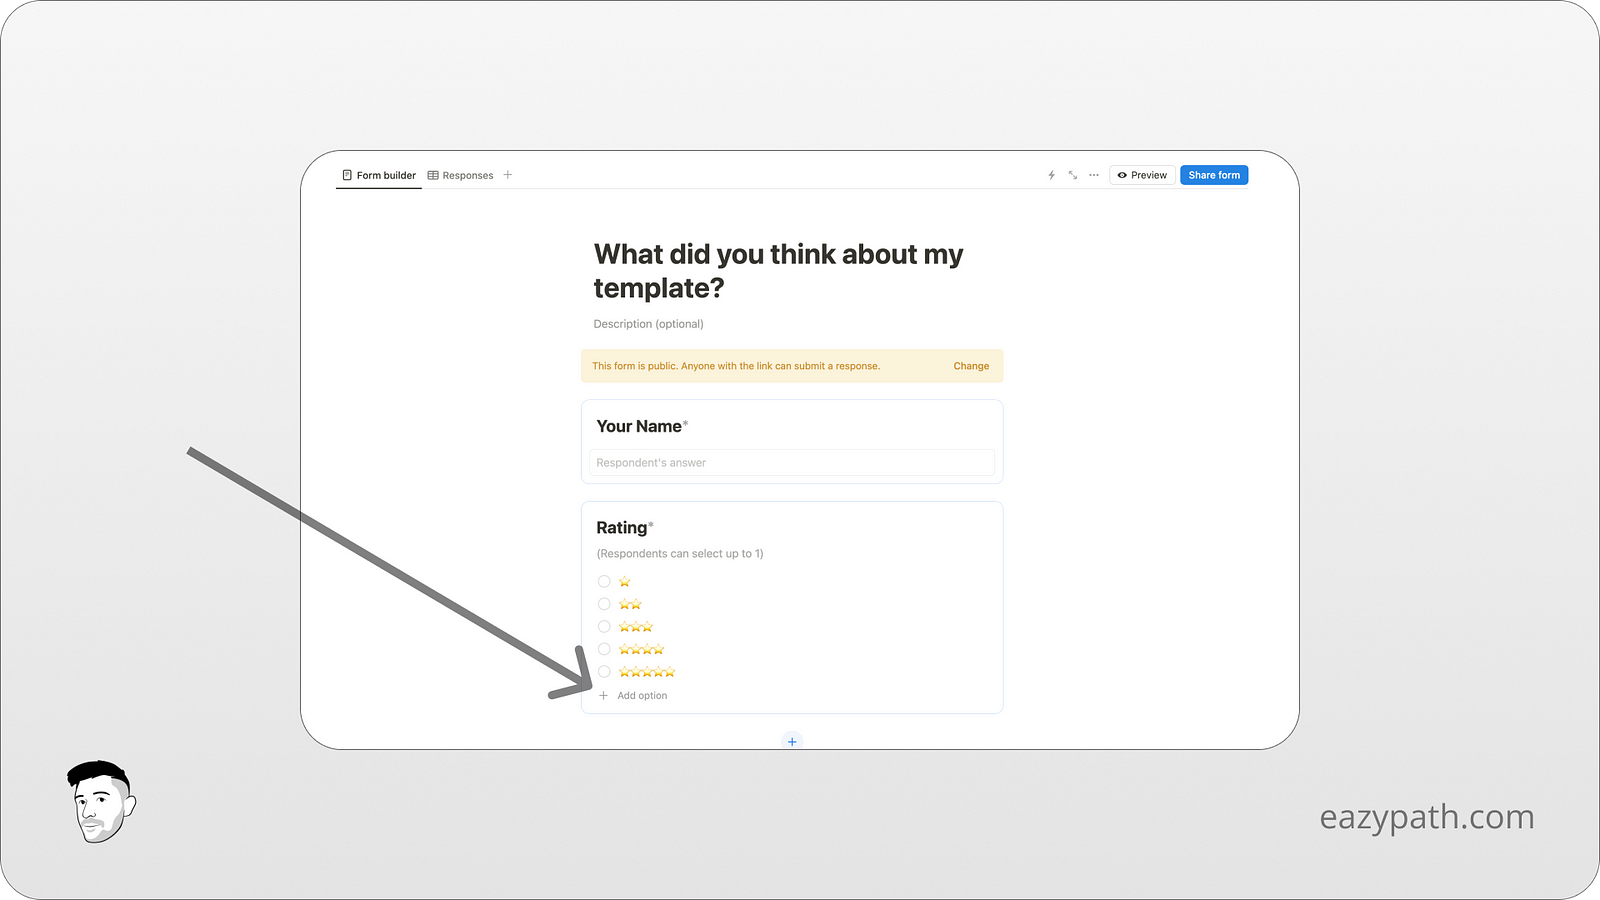The image size is (1600, 900).
Task: Switch to the Responses tab
Action: point(467,175)
